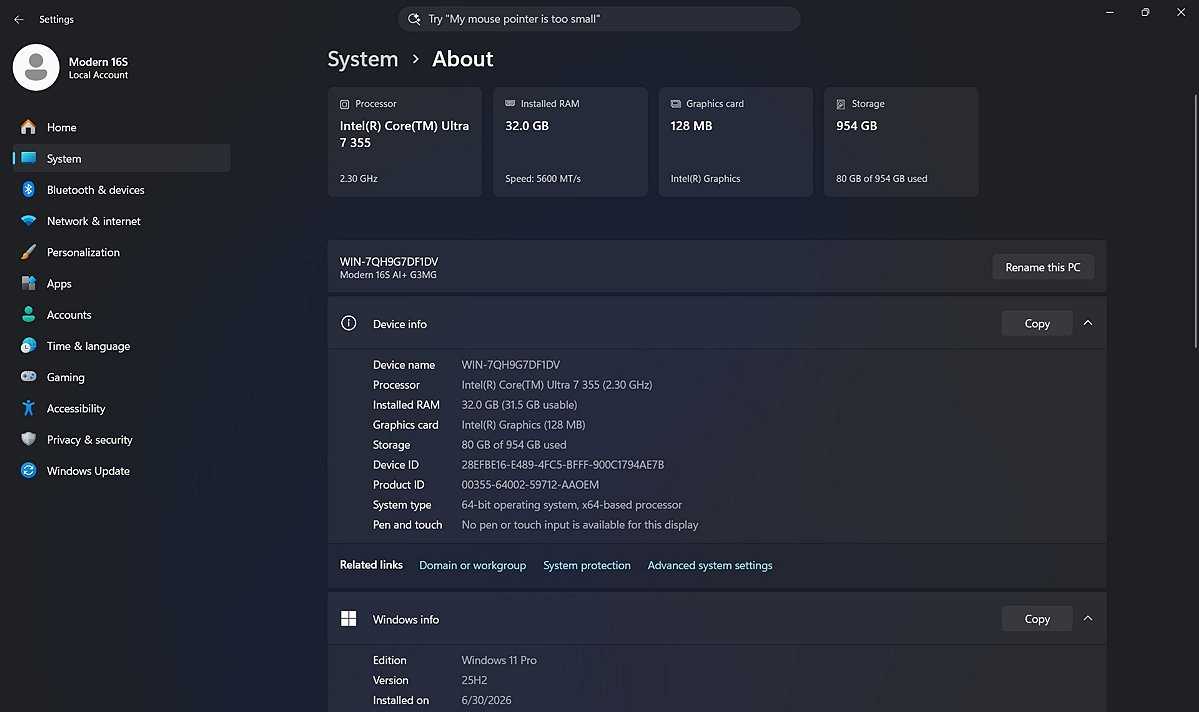Open Accessibility settings page

(x=122, y=408)
